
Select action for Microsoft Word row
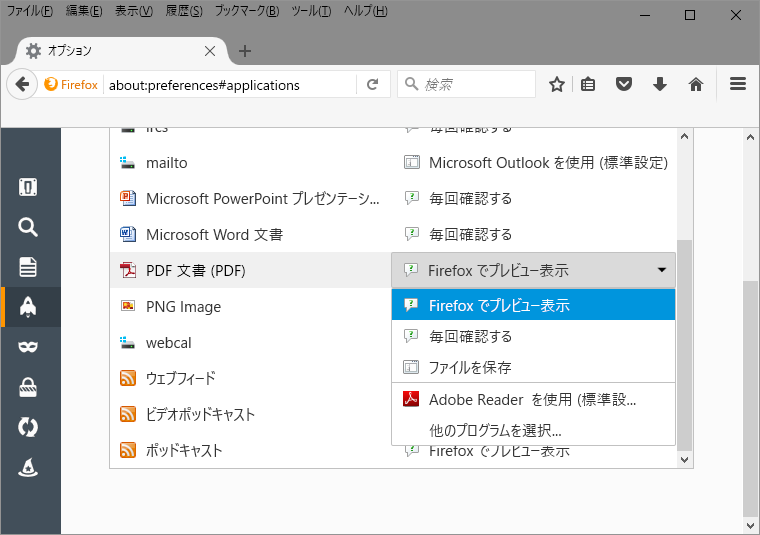click(x=458, y=234)
